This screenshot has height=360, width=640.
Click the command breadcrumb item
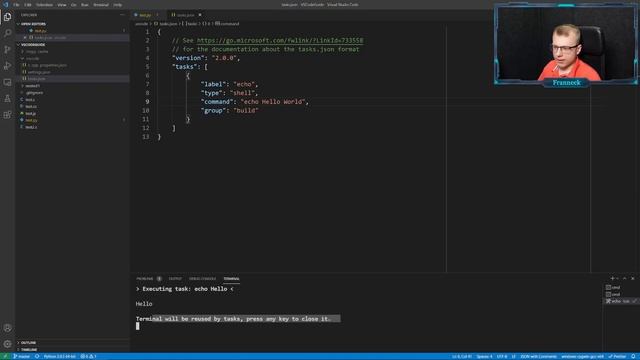(227, 24)
